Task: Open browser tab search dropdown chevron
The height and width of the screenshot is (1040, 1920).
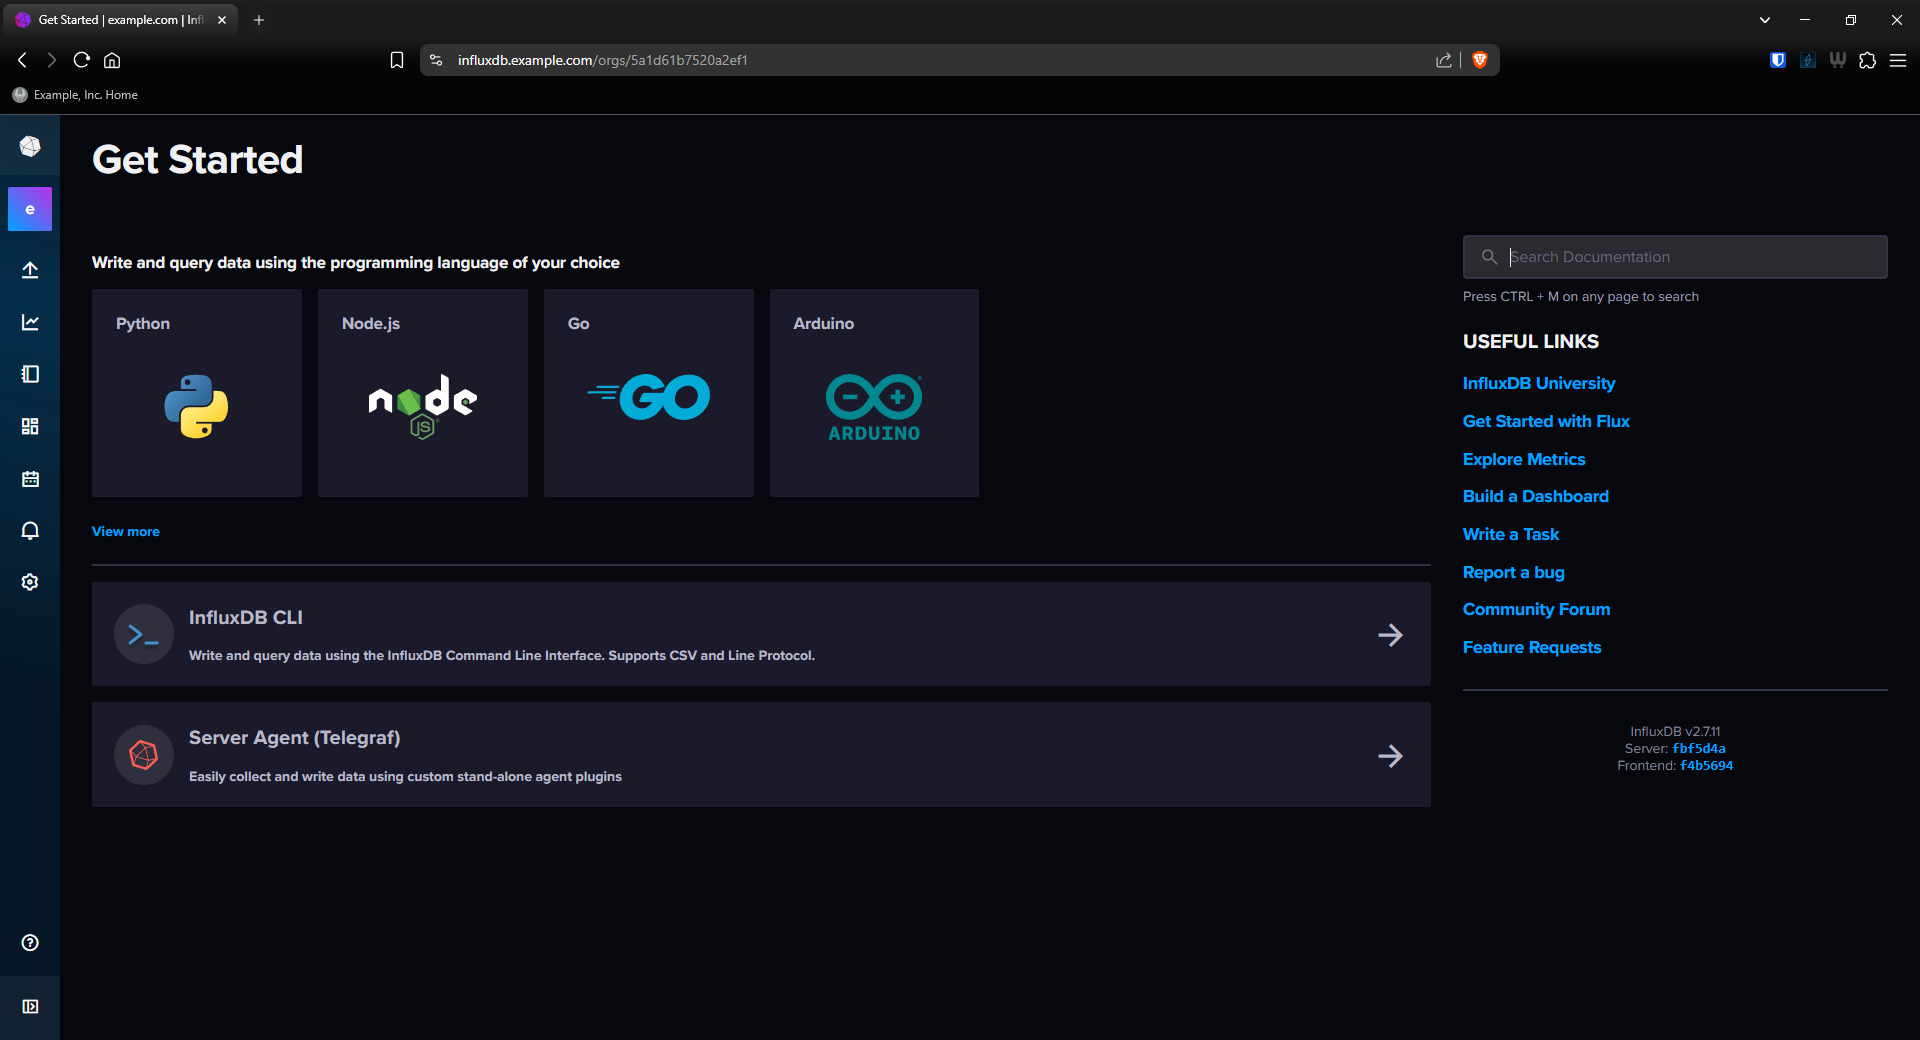Action: (x=1764, y=20)
